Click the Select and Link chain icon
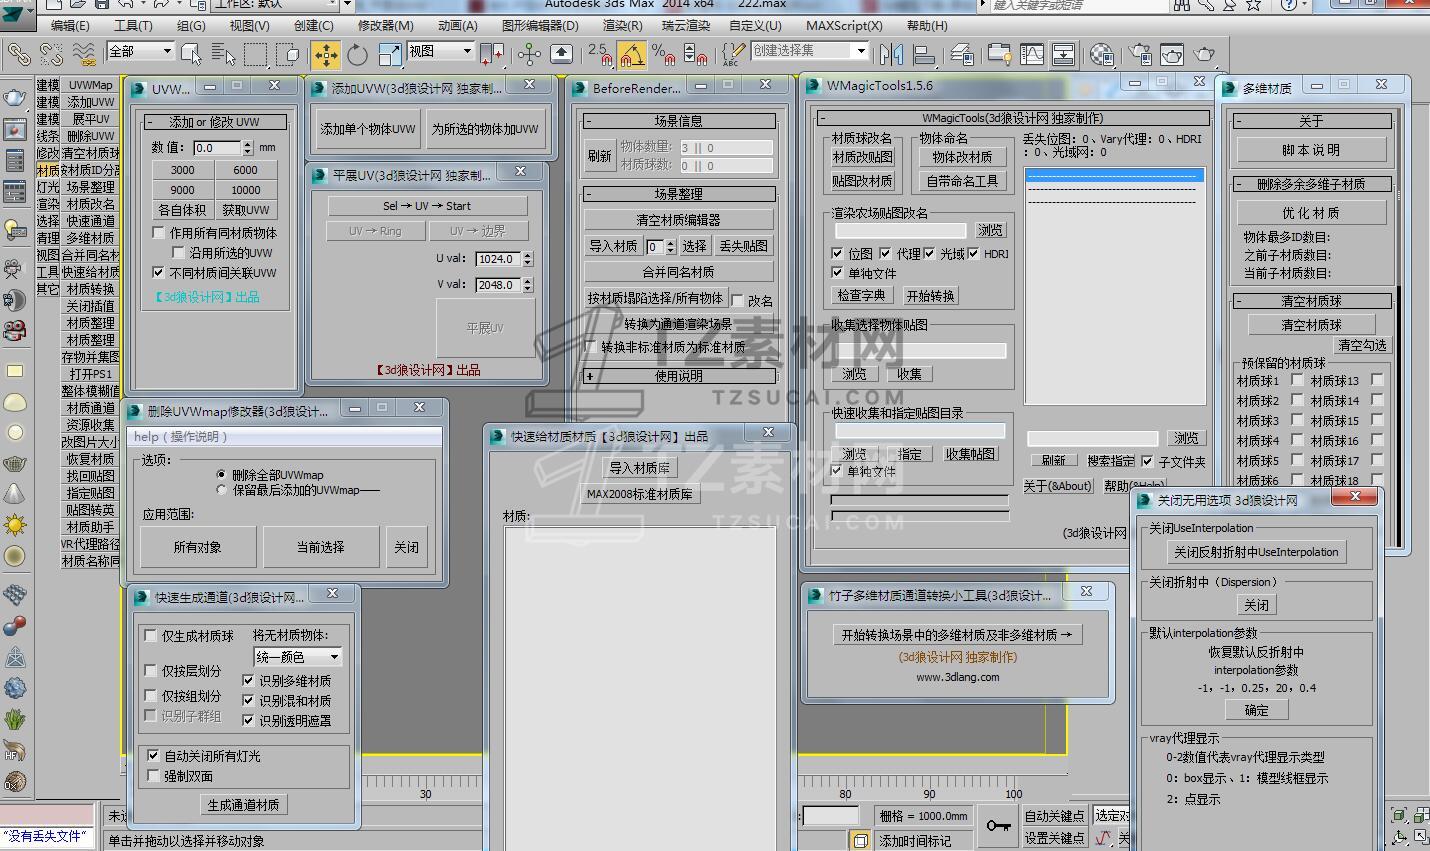The width and height of the screenshot is (1430, 851). pos(18,54)
